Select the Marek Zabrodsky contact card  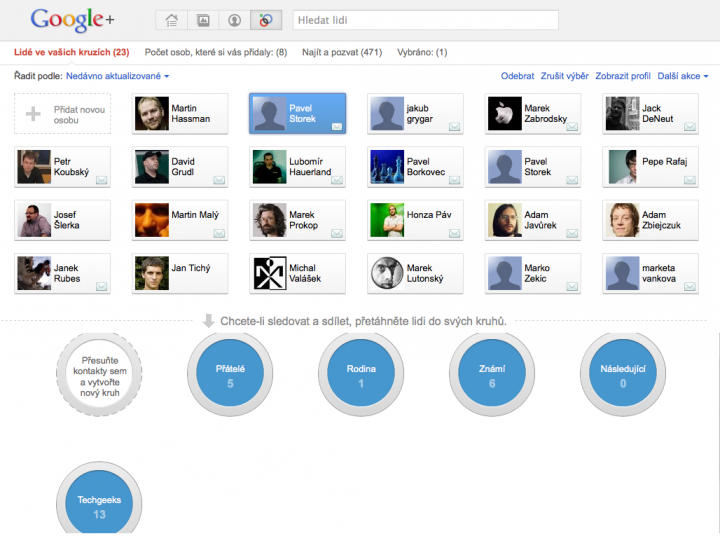[x=533, y=113]
